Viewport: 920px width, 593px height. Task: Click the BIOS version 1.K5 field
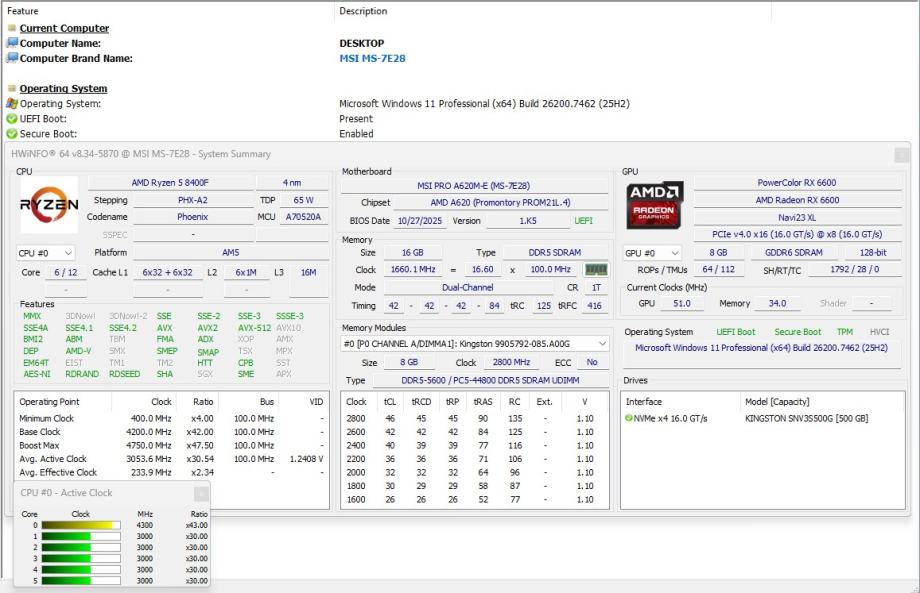(528, 221)
